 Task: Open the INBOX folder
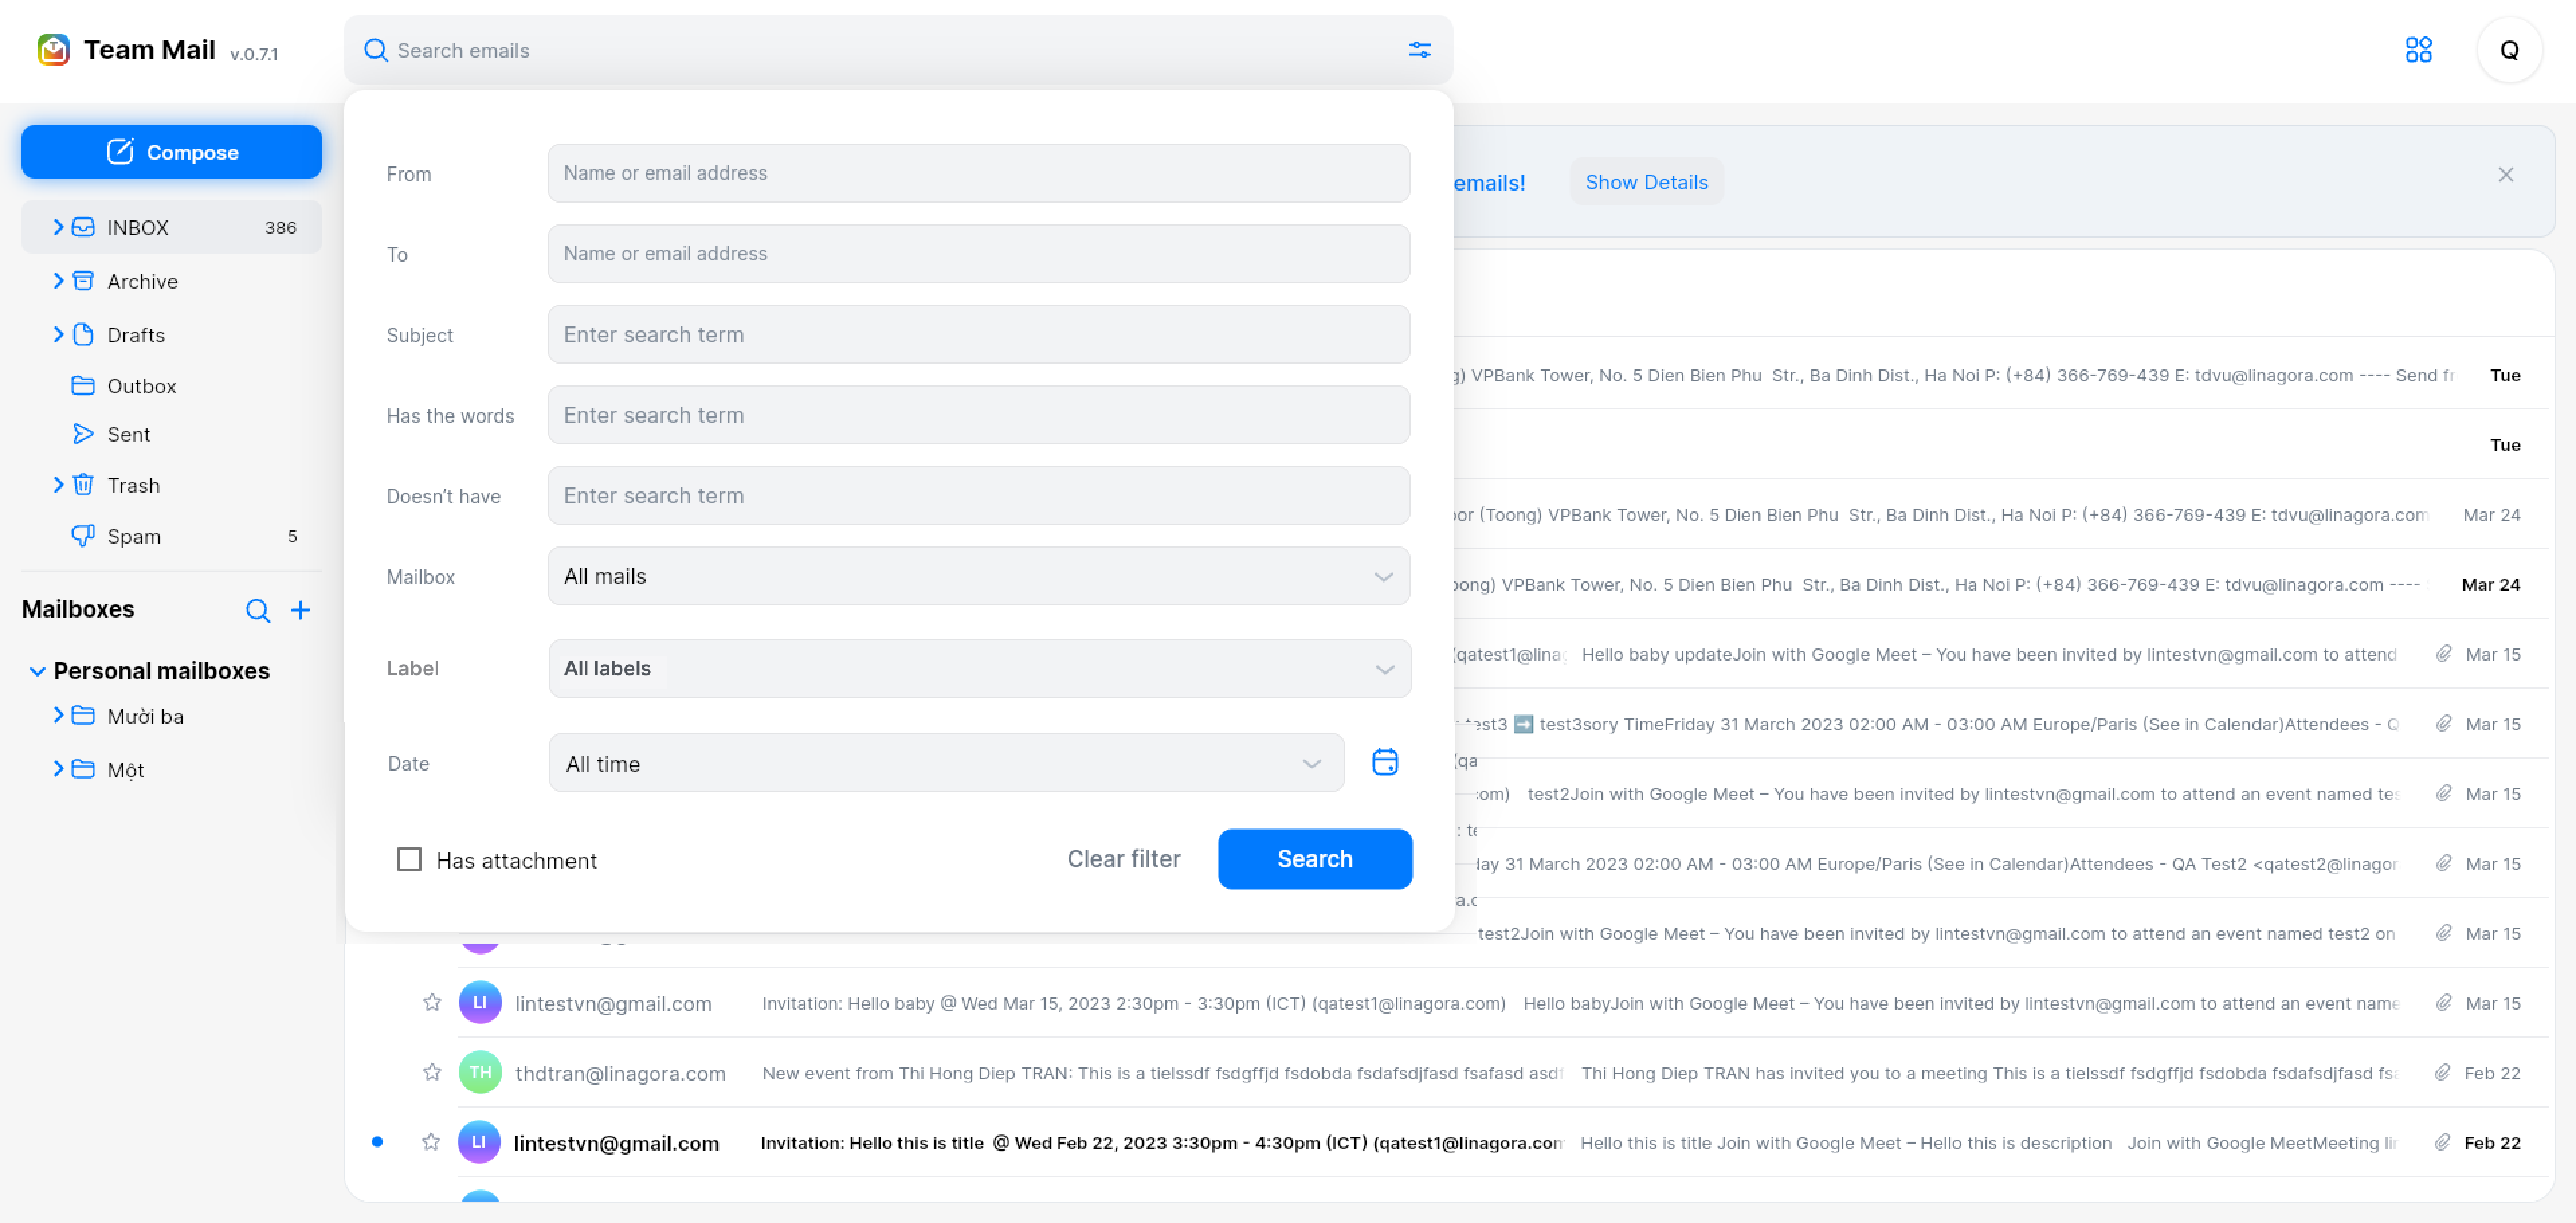(x=171, y=227)
